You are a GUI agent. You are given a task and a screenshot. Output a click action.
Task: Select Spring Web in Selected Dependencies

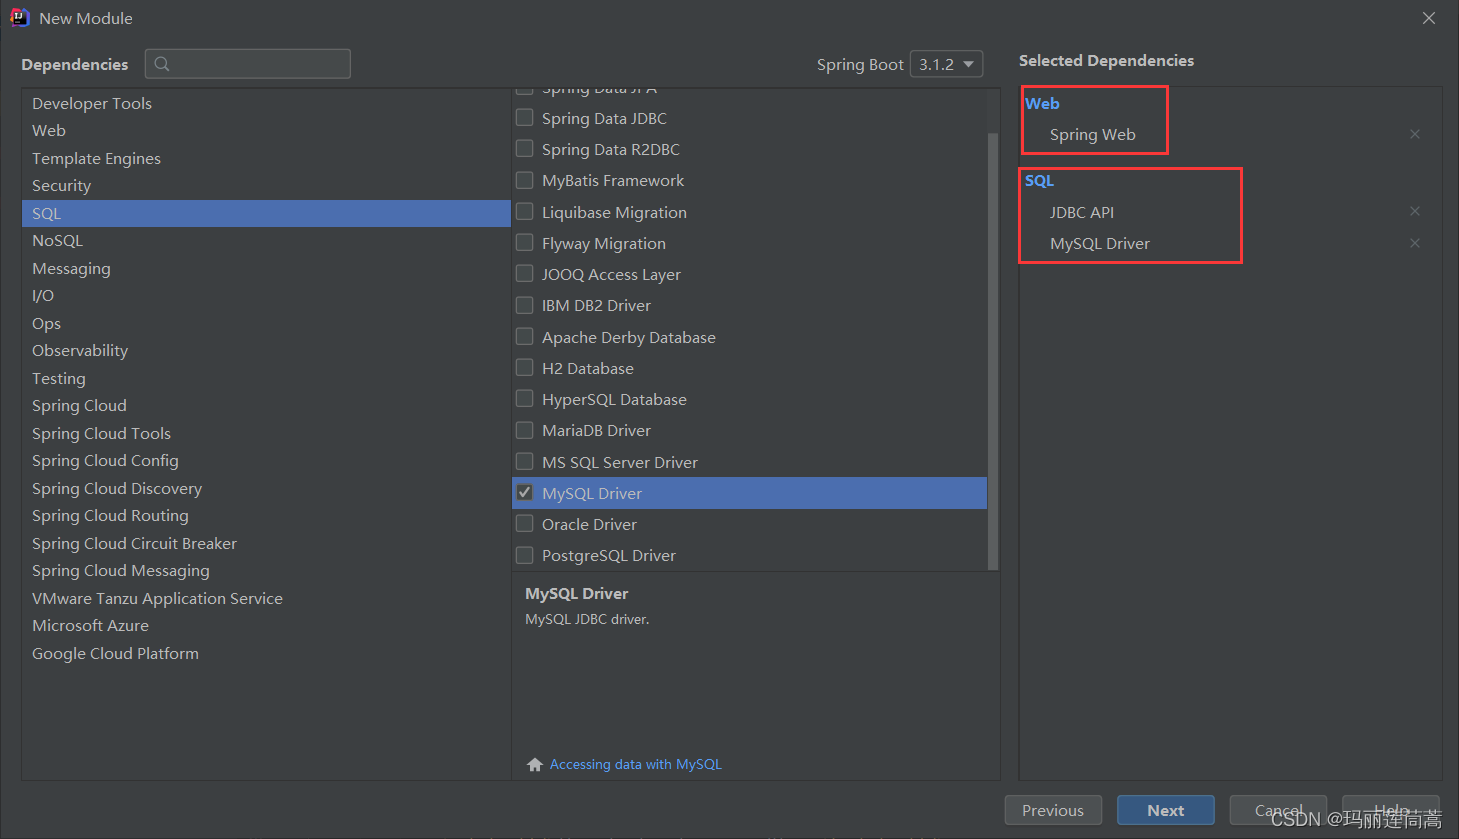(x=1092, y=134)
